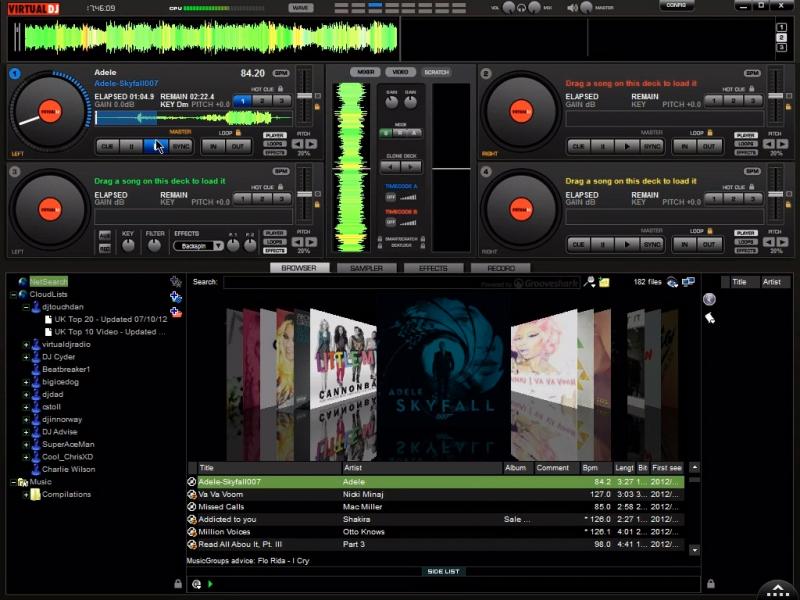800x600 pixels.
Task: Expand the DJ Cyder node
Action: [x=26, y=357]
